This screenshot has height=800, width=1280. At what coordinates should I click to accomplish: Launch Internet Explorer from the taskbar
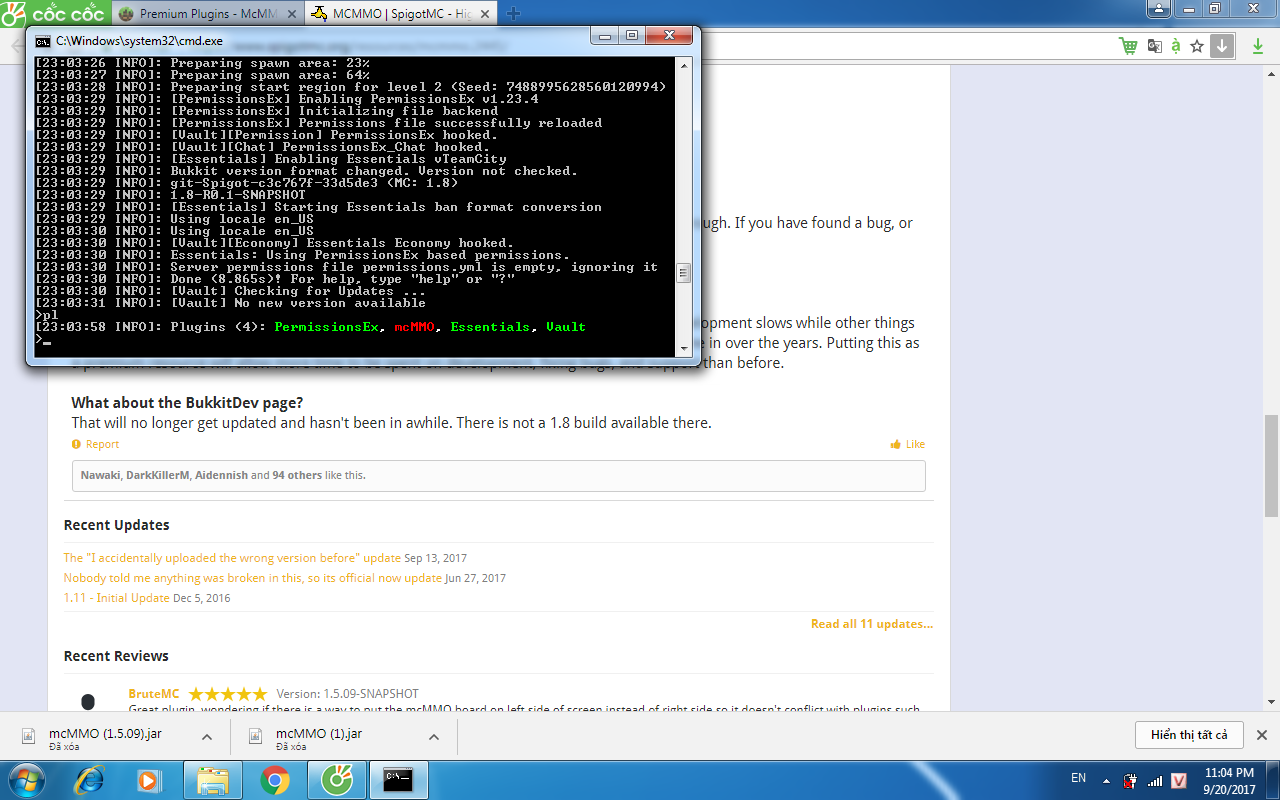pos(90,780)
